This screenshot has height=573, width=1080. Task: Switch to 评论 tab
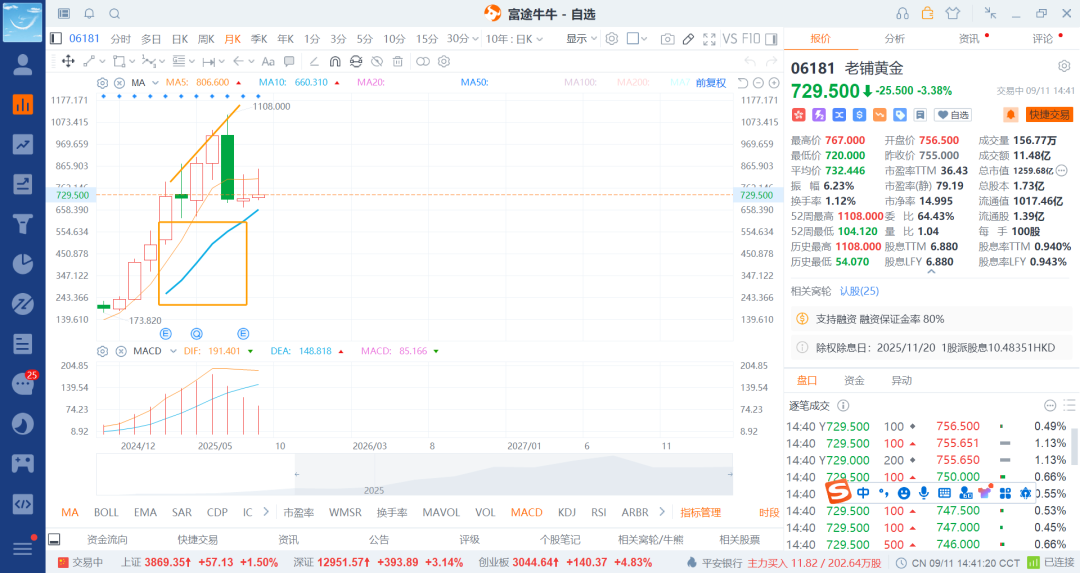[x=1043, y=39]
